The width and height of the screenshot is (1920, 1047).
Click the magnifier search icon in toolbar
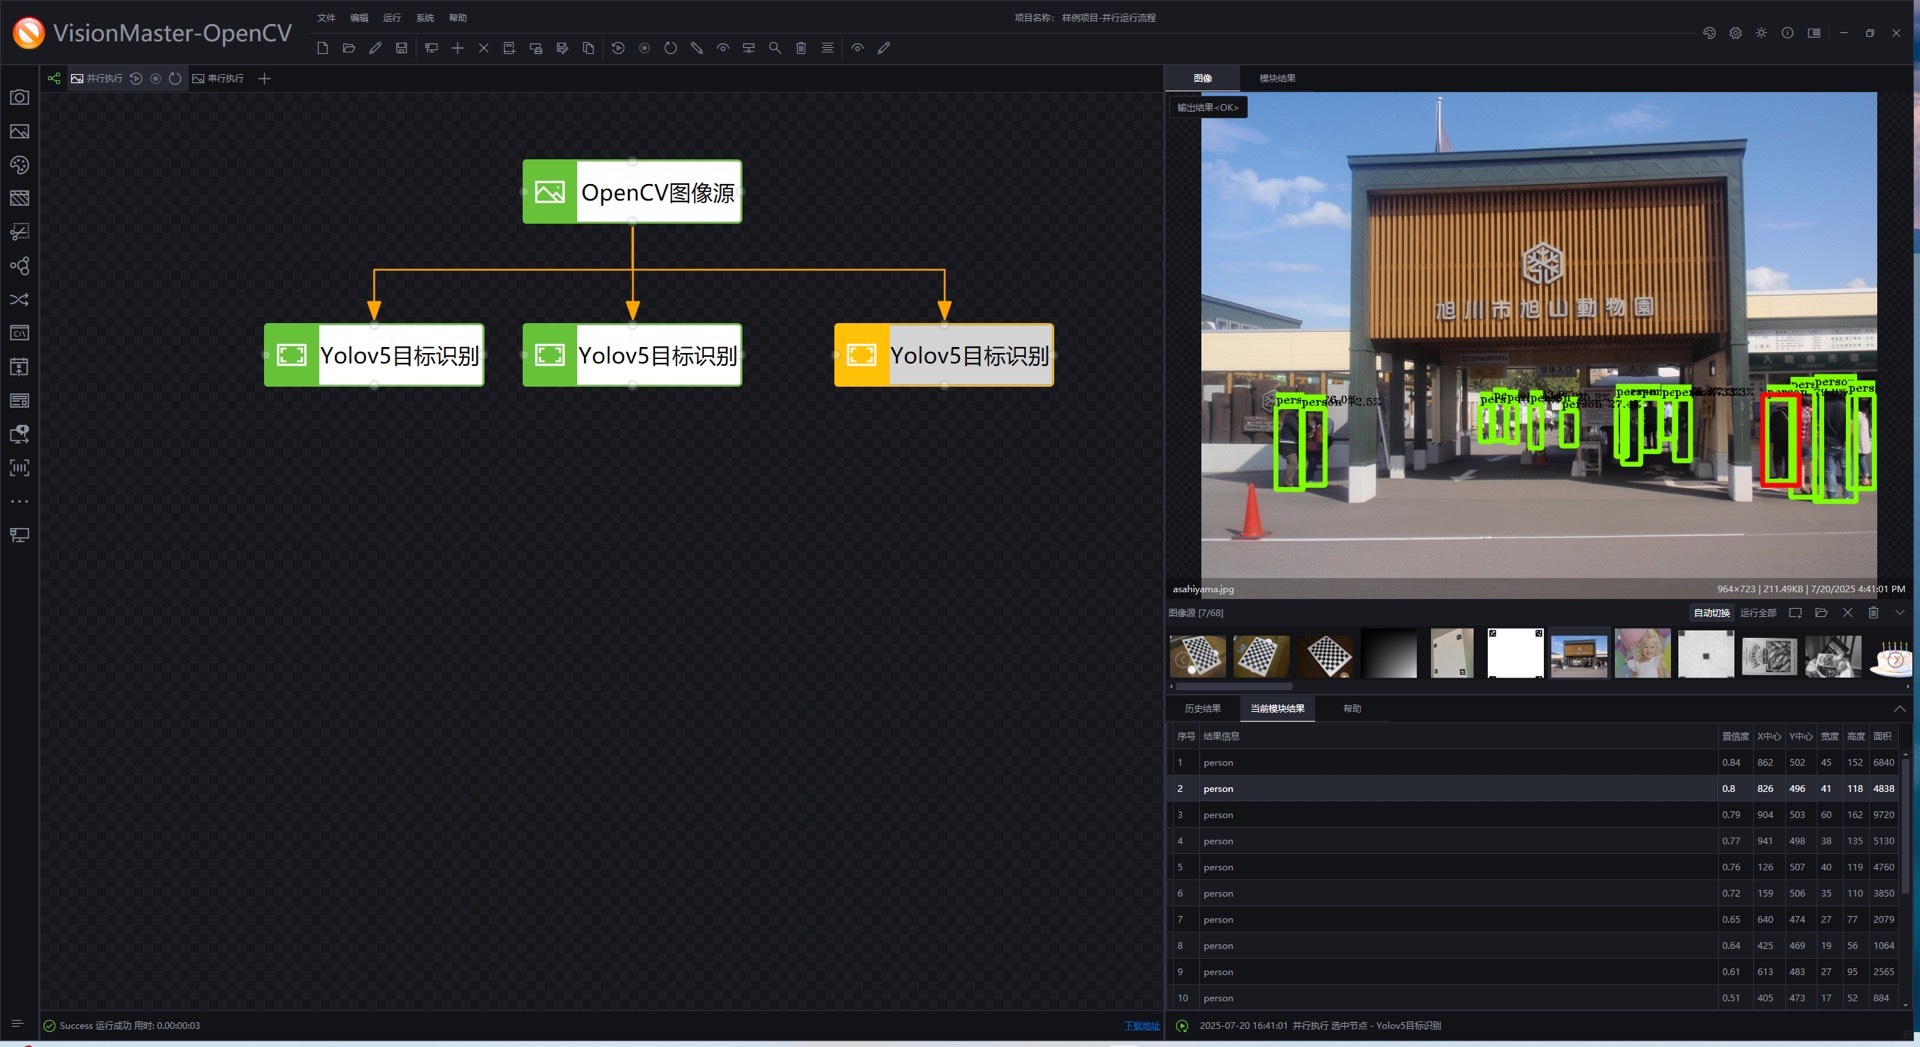[x=775, y=48]
